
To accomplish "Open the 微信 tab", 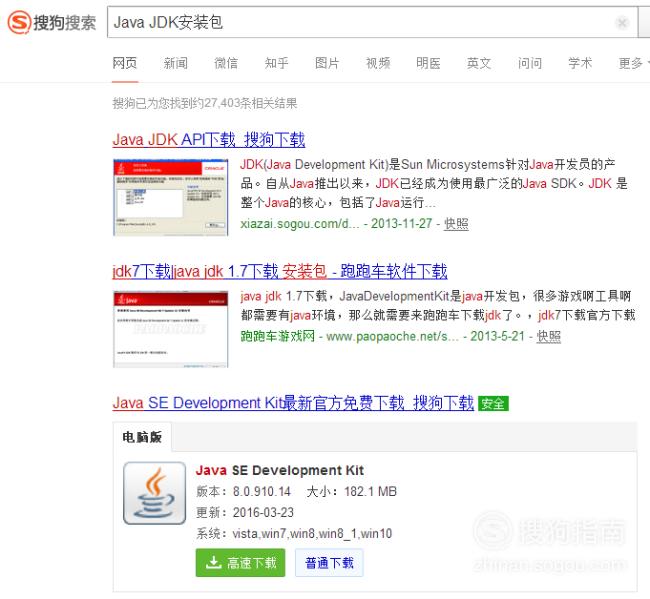I will [226, 63].
